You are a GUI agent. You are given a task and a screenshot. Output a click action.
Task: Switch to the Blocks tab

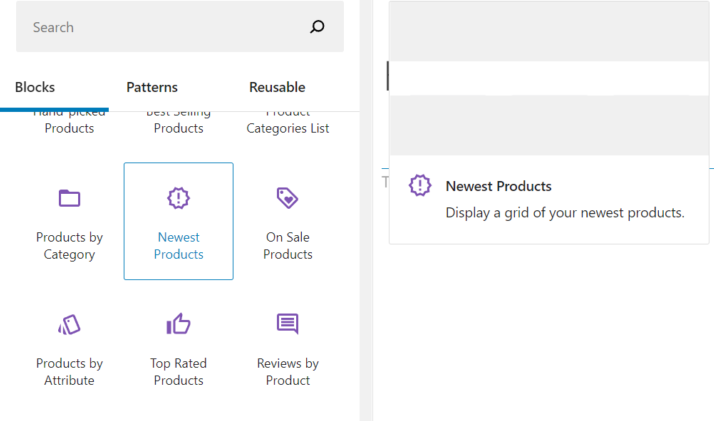(35, 87)
